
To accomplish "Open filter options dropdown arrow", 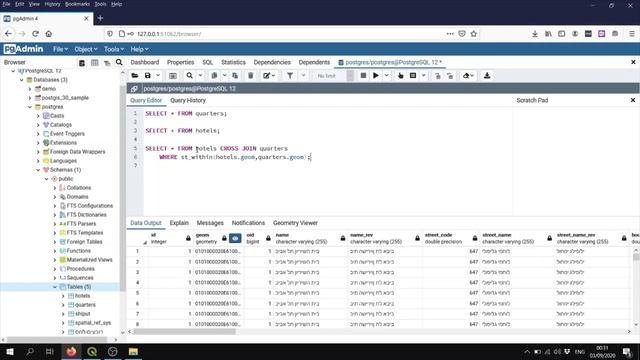I will [303, 76].
